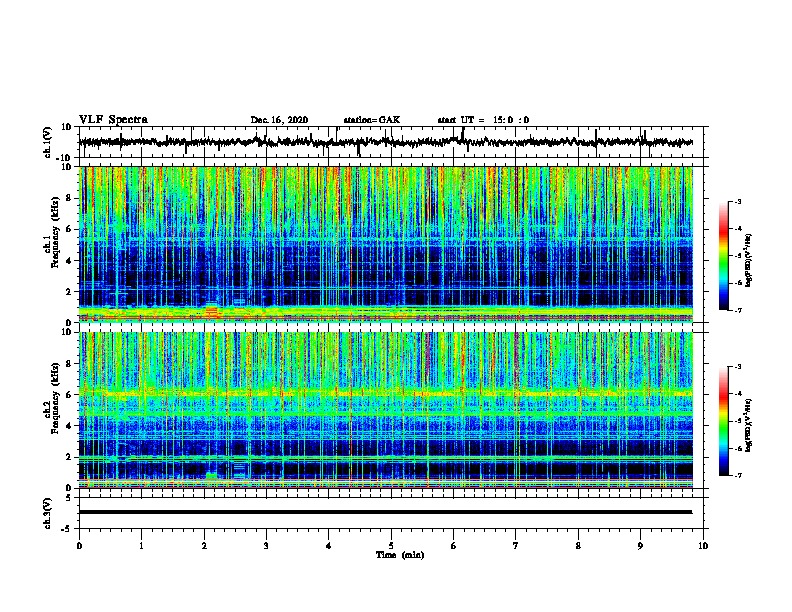792x612 pixels.
Task: Click the time-axis tick label "6"
Action: tap(454, 546)
